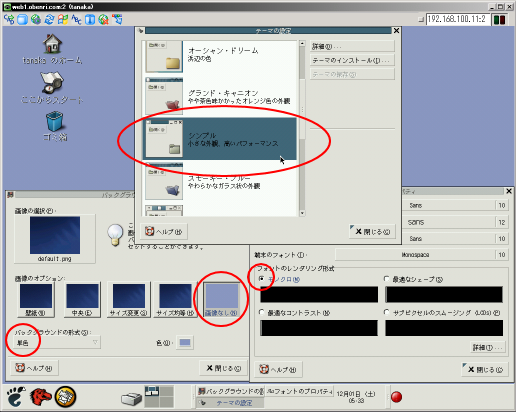
Task: Click the theme settings window title-bar menu icon
Action: click(140, 31)
